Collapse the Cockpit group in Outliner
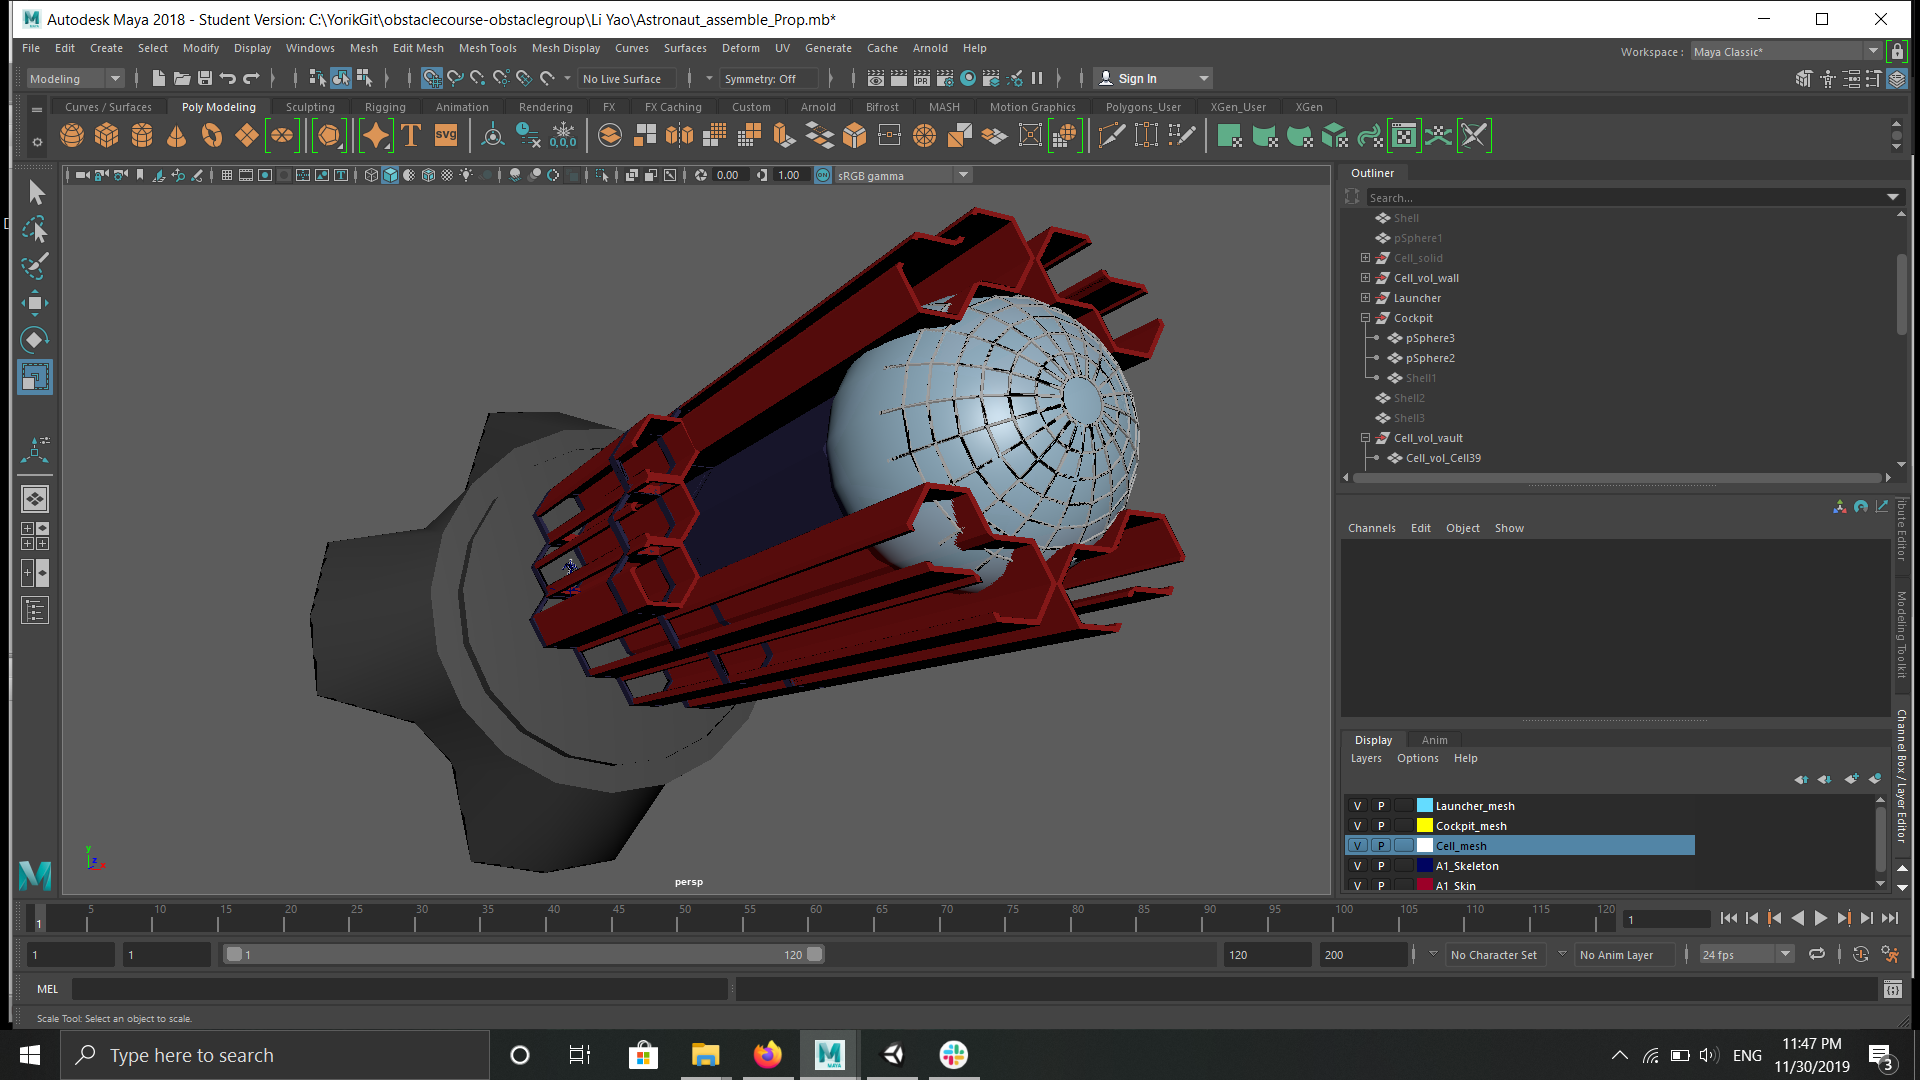Image resolution: width=1920 pixels, height=1080 pixels. pos(1365,318)
